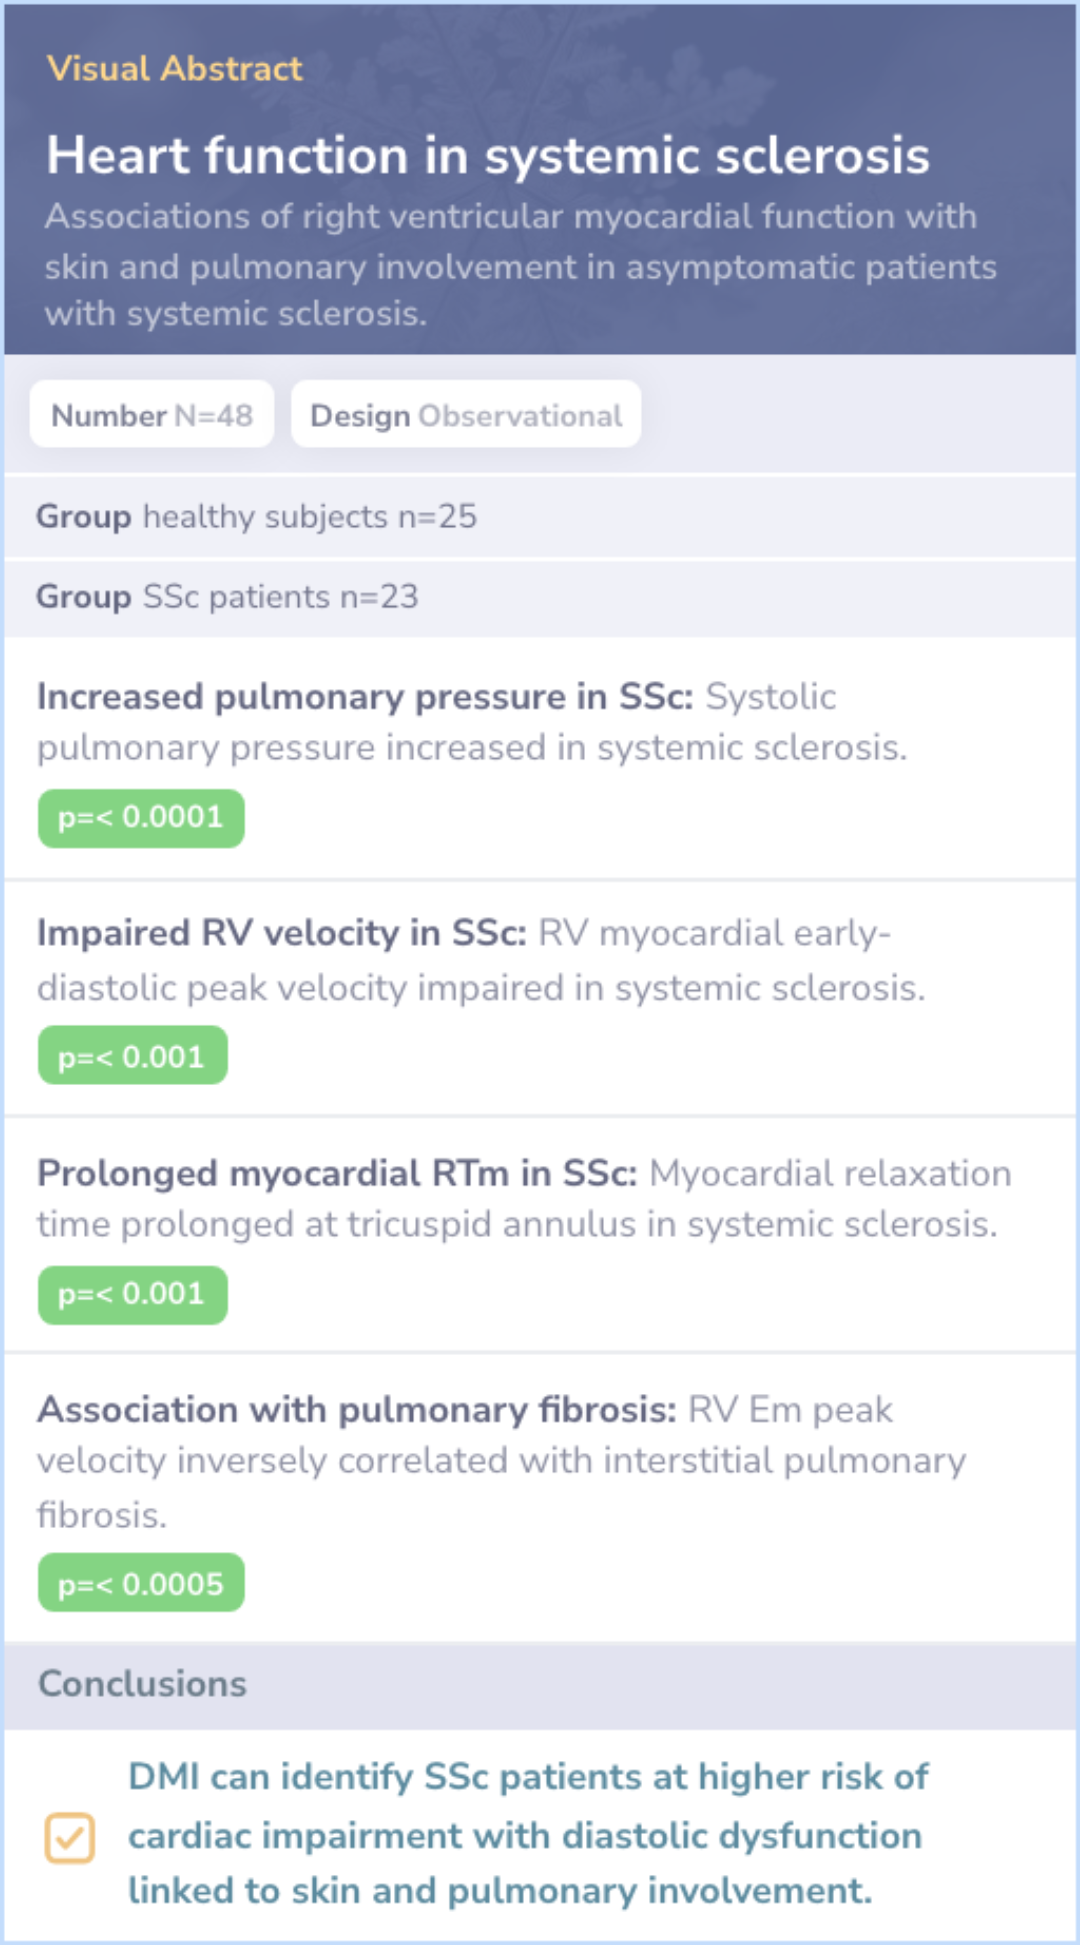Click the SSc patients n=23 group row
Image resolution: width=1080 pixels, height=1945 pixels.
point(228,596)
